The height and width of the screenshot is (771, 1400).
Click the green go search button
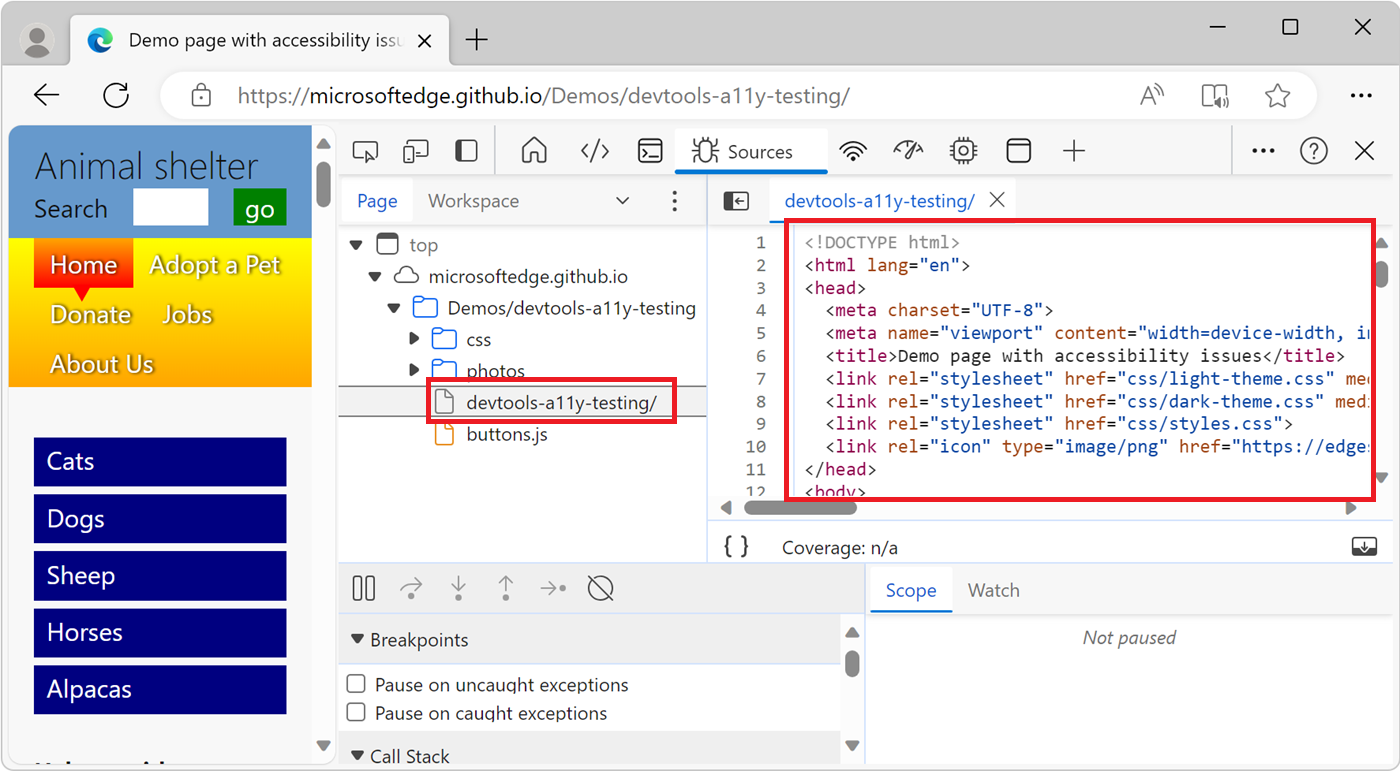tap(259, 208)
